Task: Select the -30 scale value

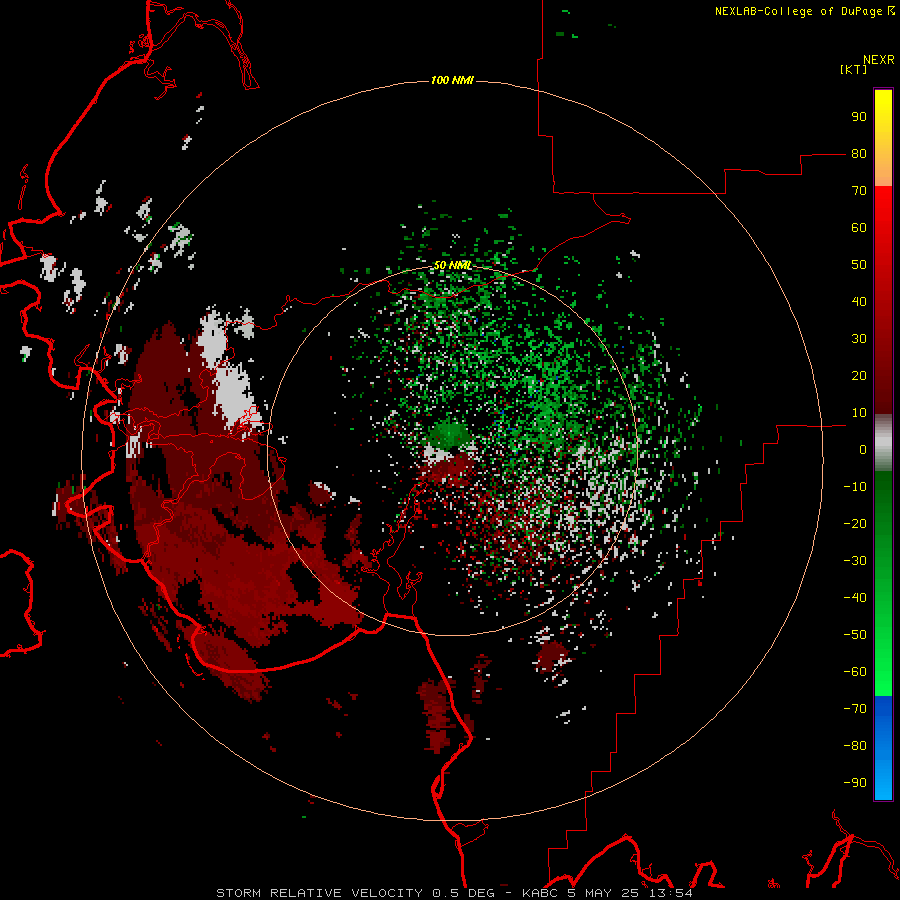Action: [855, 561]
